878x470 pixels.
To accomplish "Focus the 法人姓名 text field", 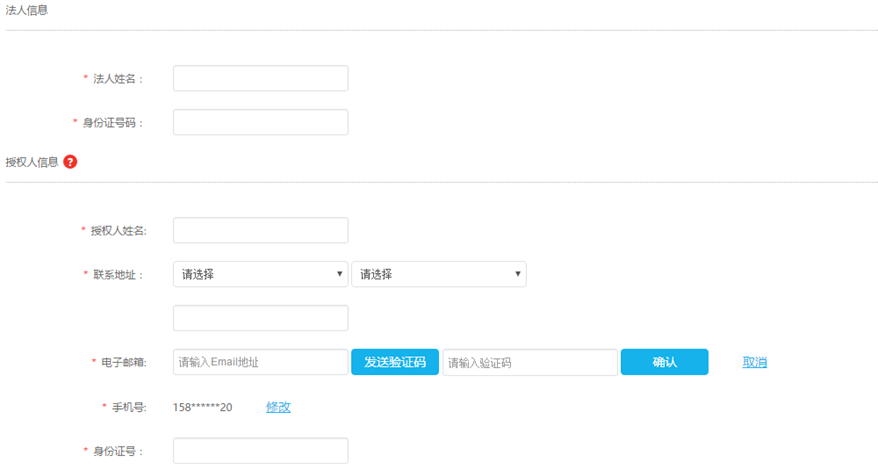I will (260, 78).
